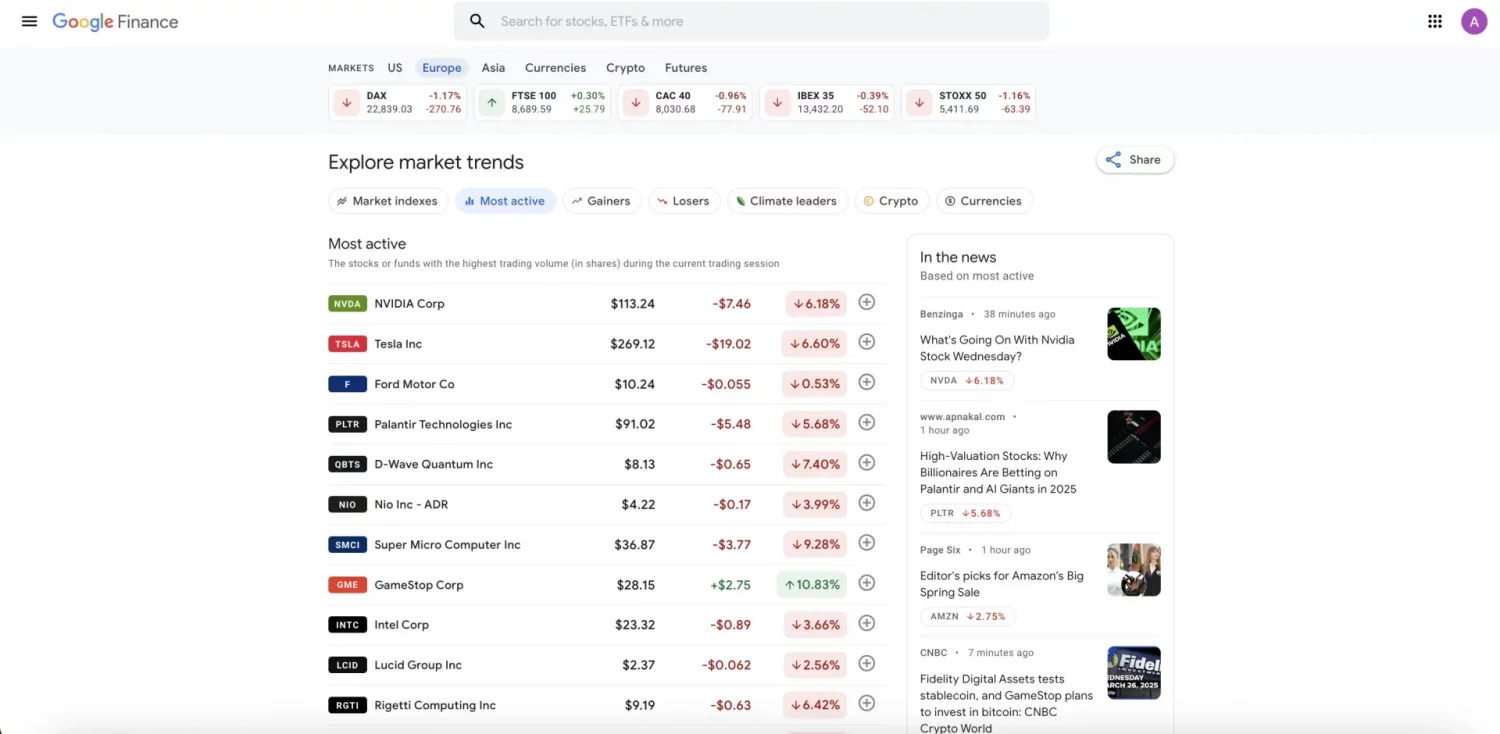Add NVIDIA Corp to watchlist

pos(867,302)
